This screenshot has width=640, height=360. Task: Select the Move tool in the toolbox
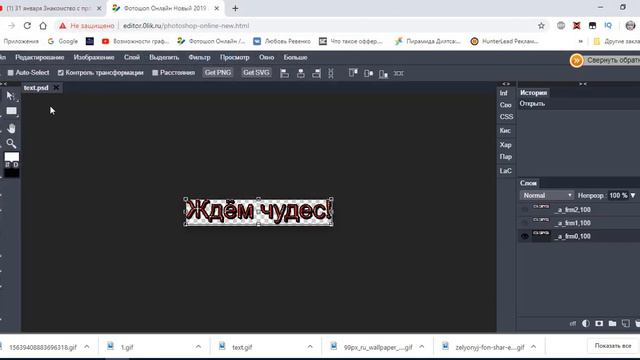(11, 96)
